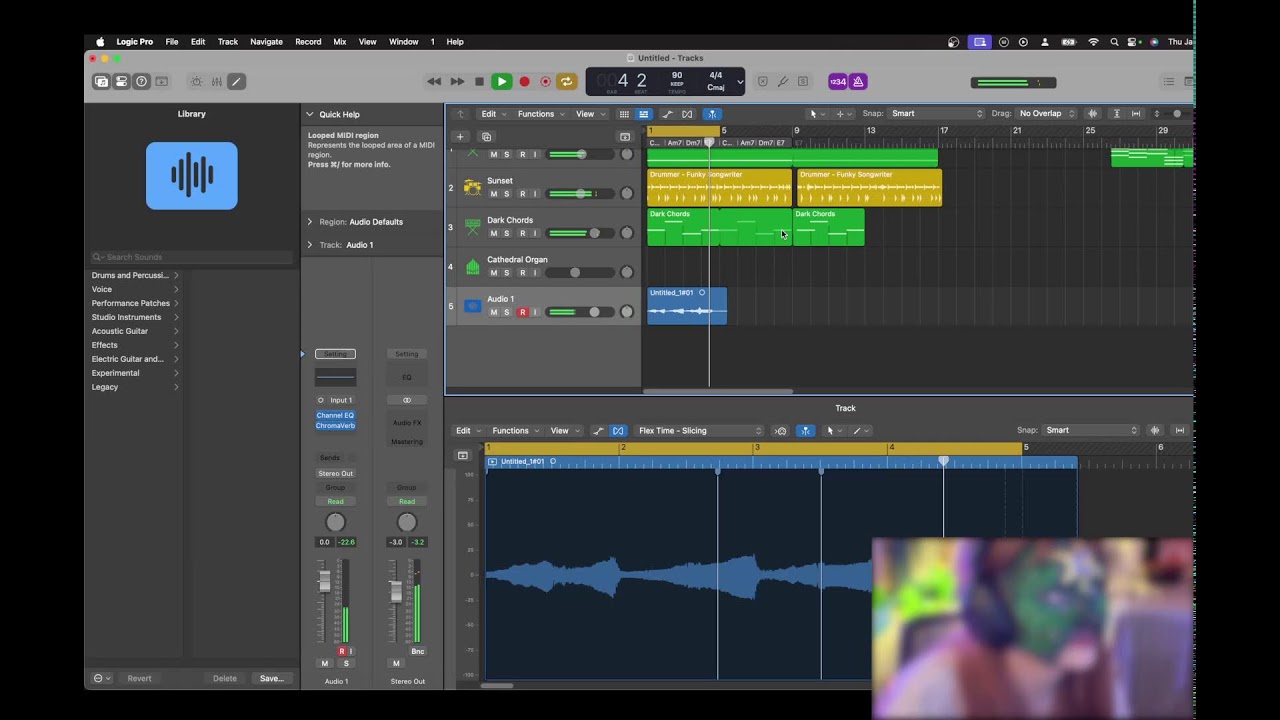Screen dimensions: 1280x720
Task: Toggle the Editors pencil icon
Action: (x=236, y=82)
